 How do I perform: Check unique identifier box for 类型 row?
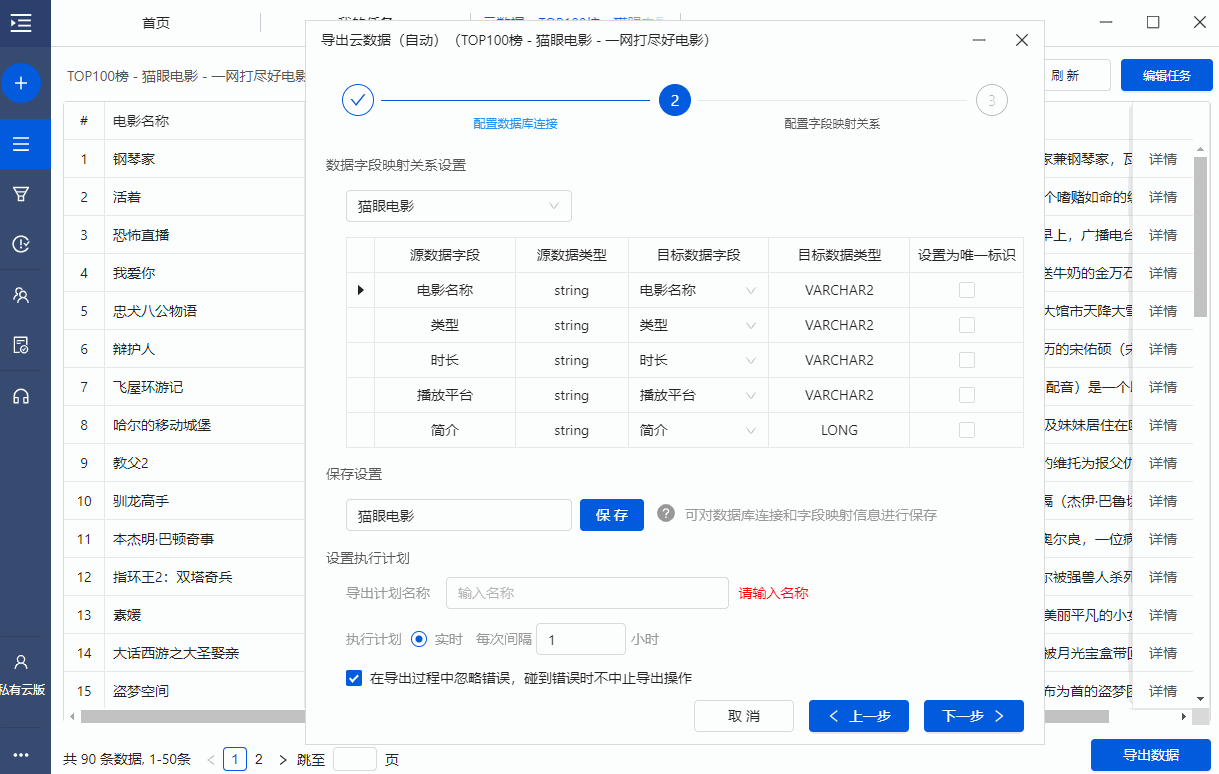point(967,325)
